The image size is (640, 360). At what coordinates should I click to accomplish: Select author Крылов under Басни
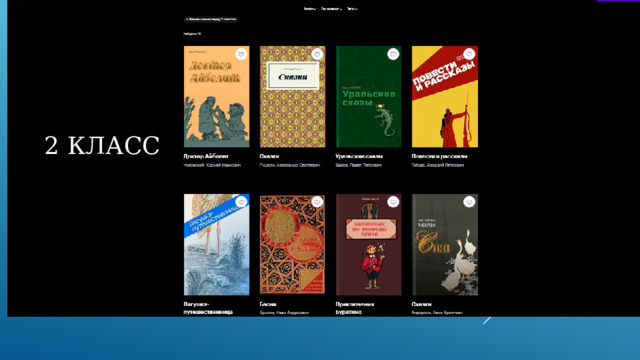284,313
